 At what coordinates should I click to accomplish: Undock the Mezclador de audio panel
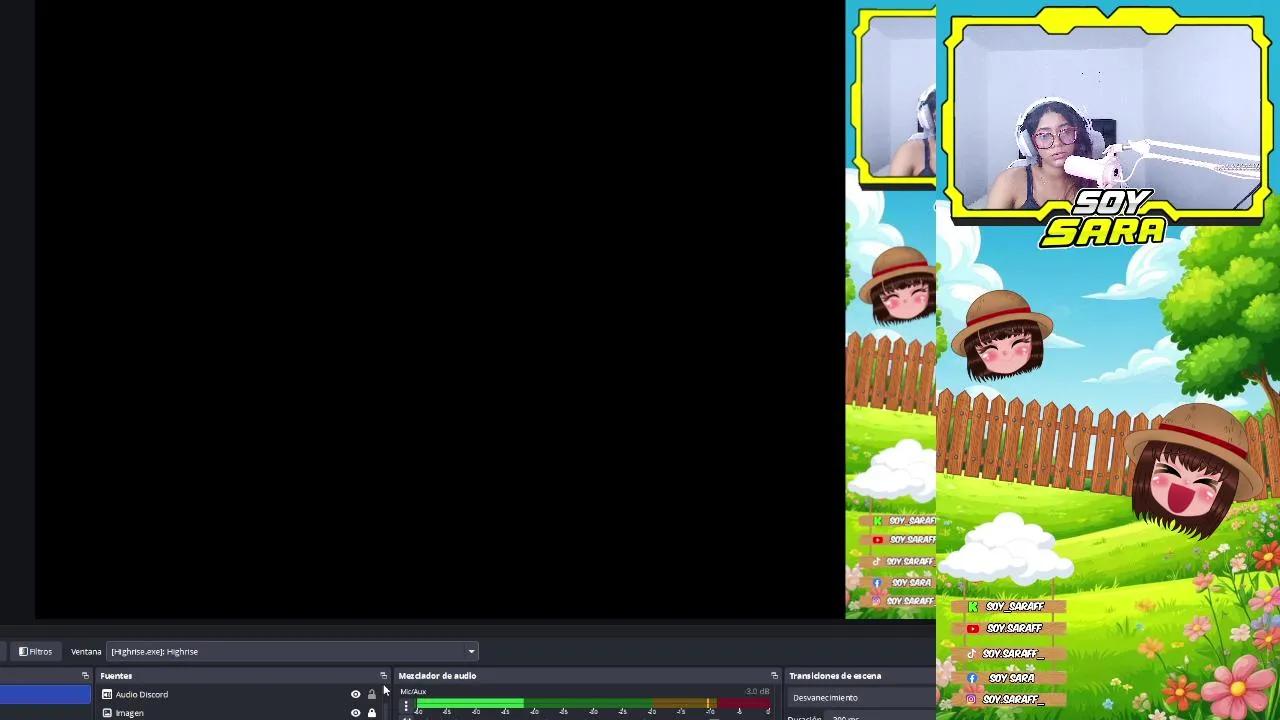pos(774,676)
